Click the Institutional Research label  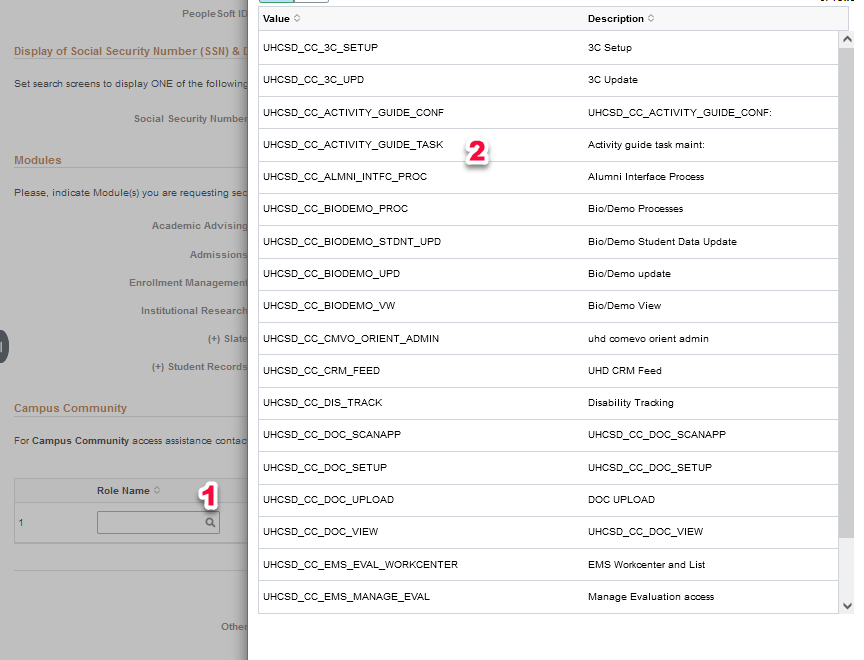click(194, 310)
